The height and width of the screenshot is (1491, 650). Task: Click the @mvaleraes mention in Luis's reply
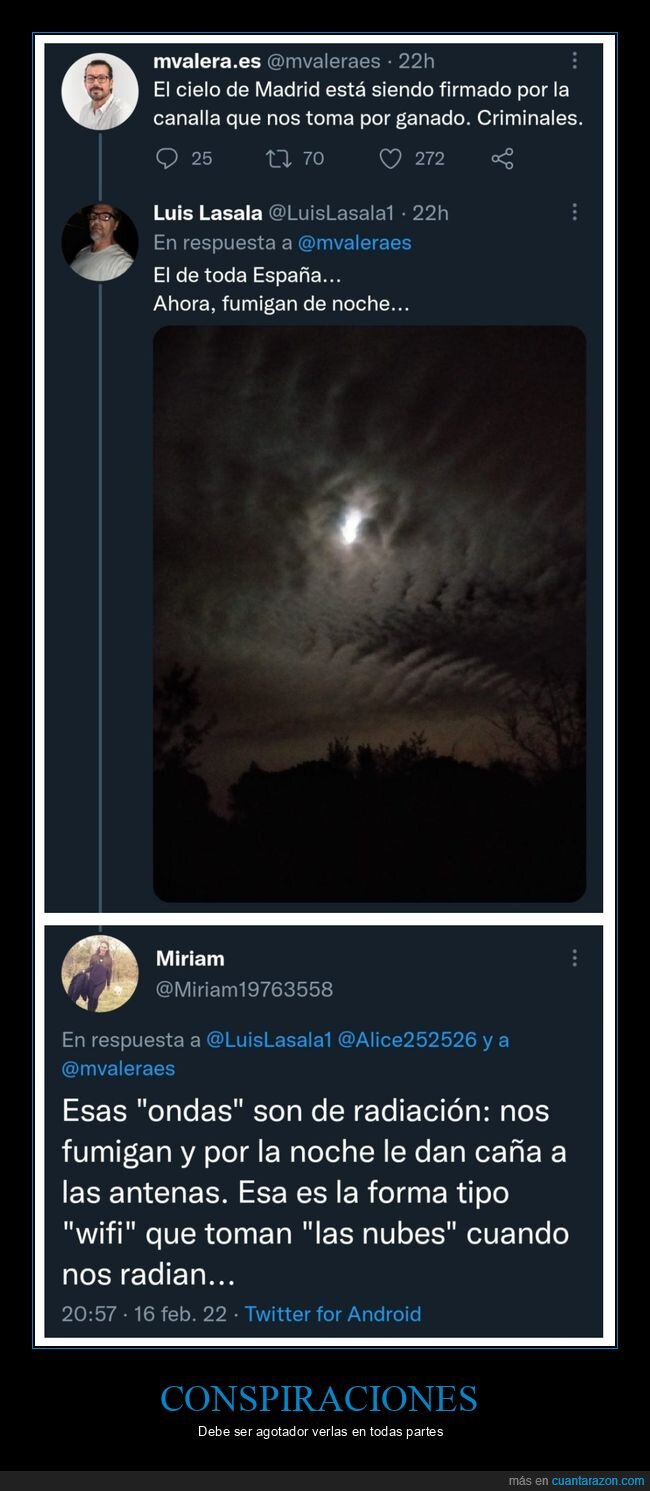(x=354, y=242)
